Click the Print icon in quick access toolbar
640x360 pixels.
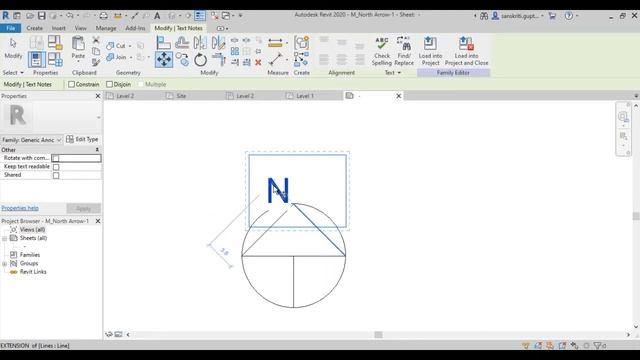(104, 16)
